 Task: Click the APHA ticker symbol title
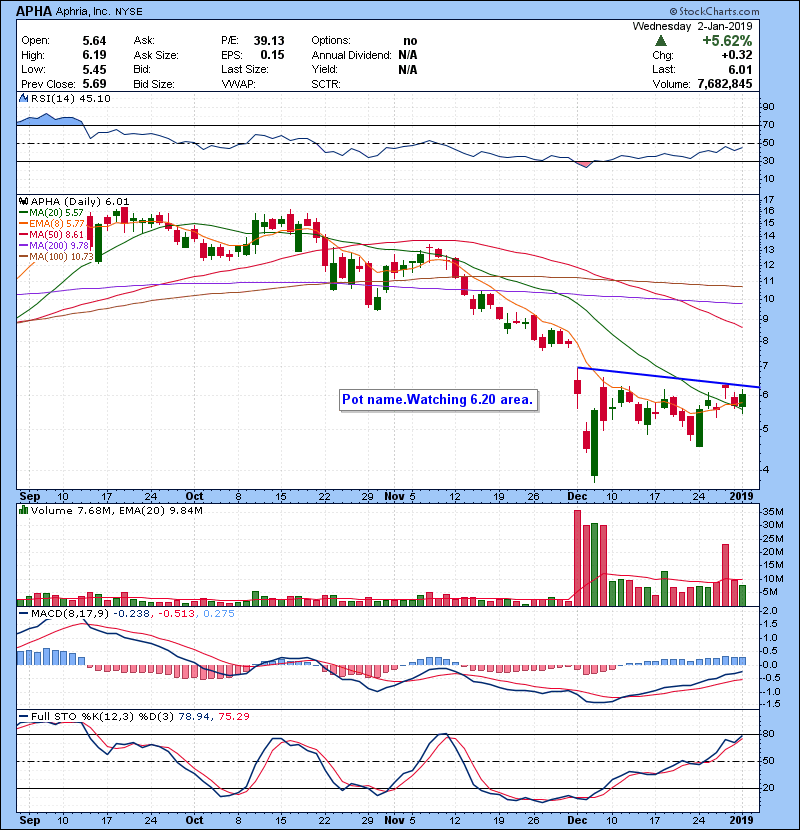click(34, 11)
